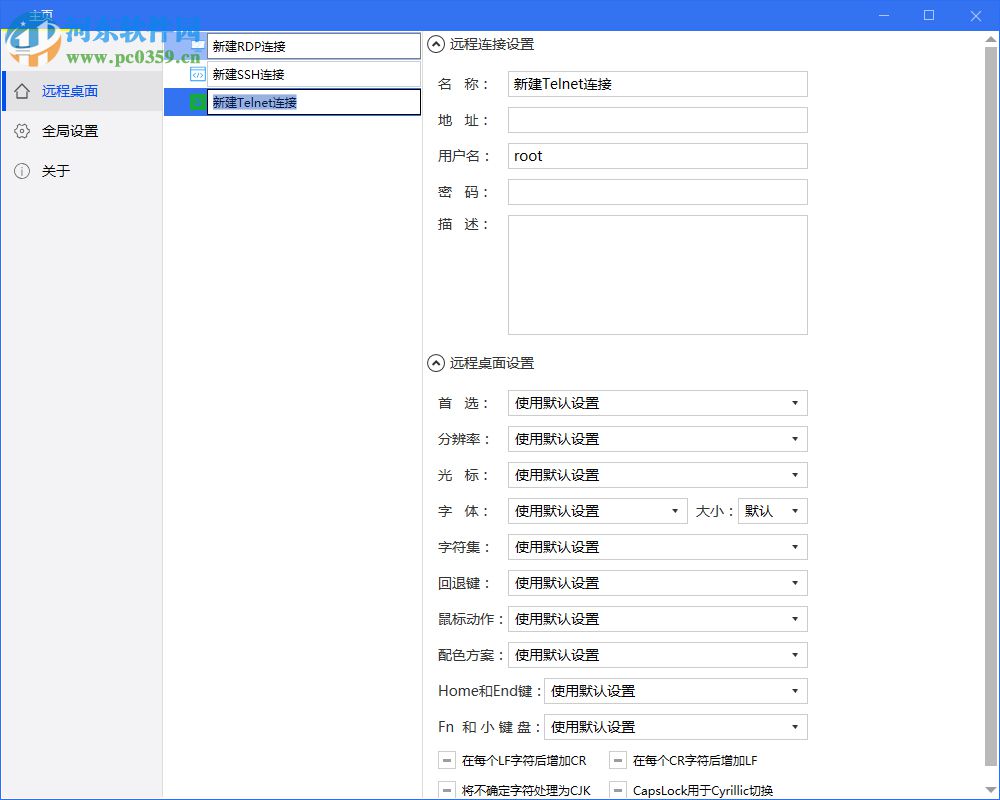Toggle 将不确定字符处理为CJK option
This screenshot has height=800, width=1000.
pyautogui.click(x=446, y=790)
